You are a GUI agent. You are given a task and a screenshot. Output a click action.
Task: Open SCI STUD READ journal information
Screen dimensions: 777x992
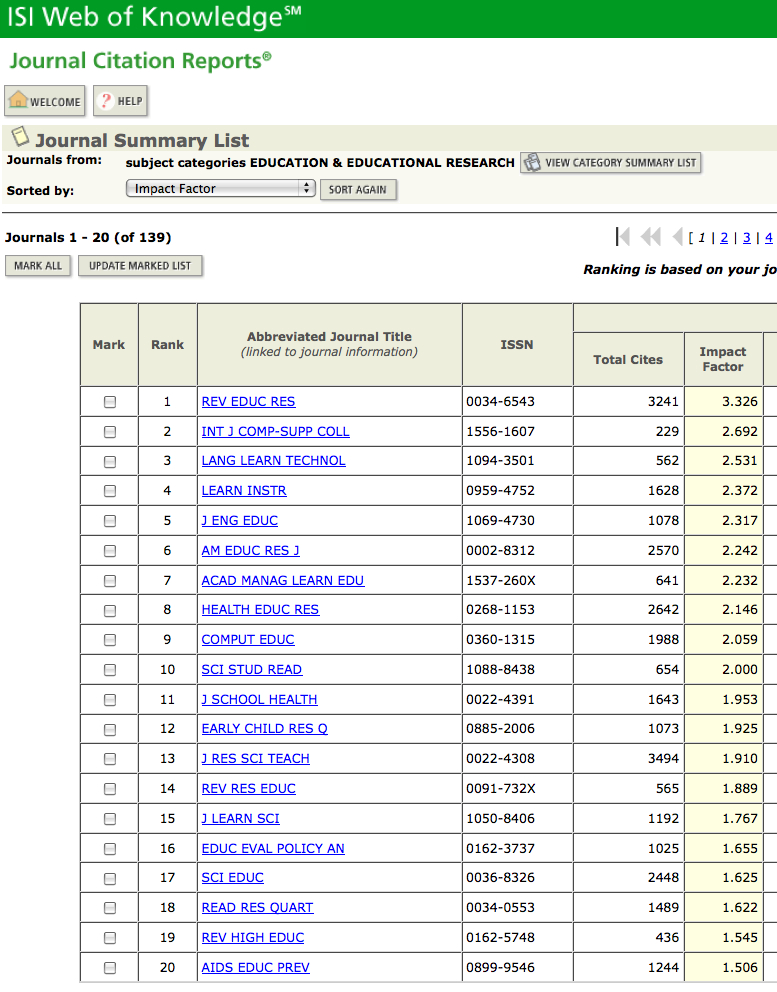click(x=251, y=669)
